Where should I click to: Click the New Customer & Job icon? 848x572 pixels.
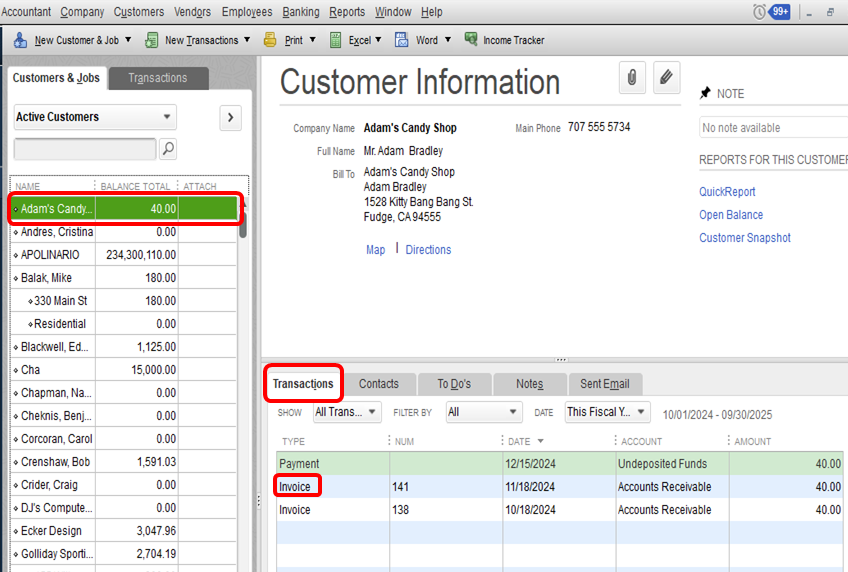[x=20, y=40]
